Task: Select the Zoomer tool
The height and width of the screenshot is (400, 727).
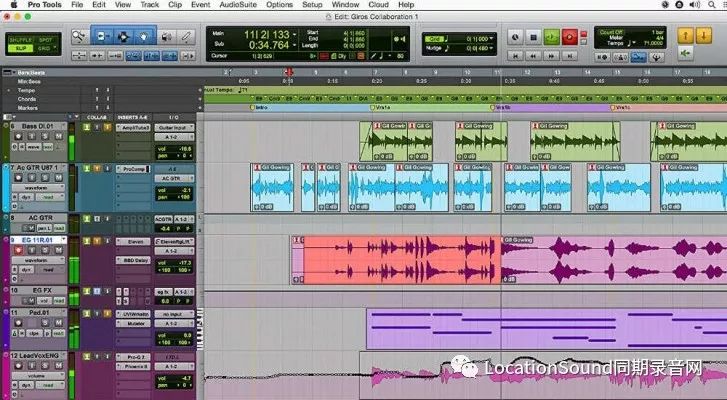Action: [80, 36]
